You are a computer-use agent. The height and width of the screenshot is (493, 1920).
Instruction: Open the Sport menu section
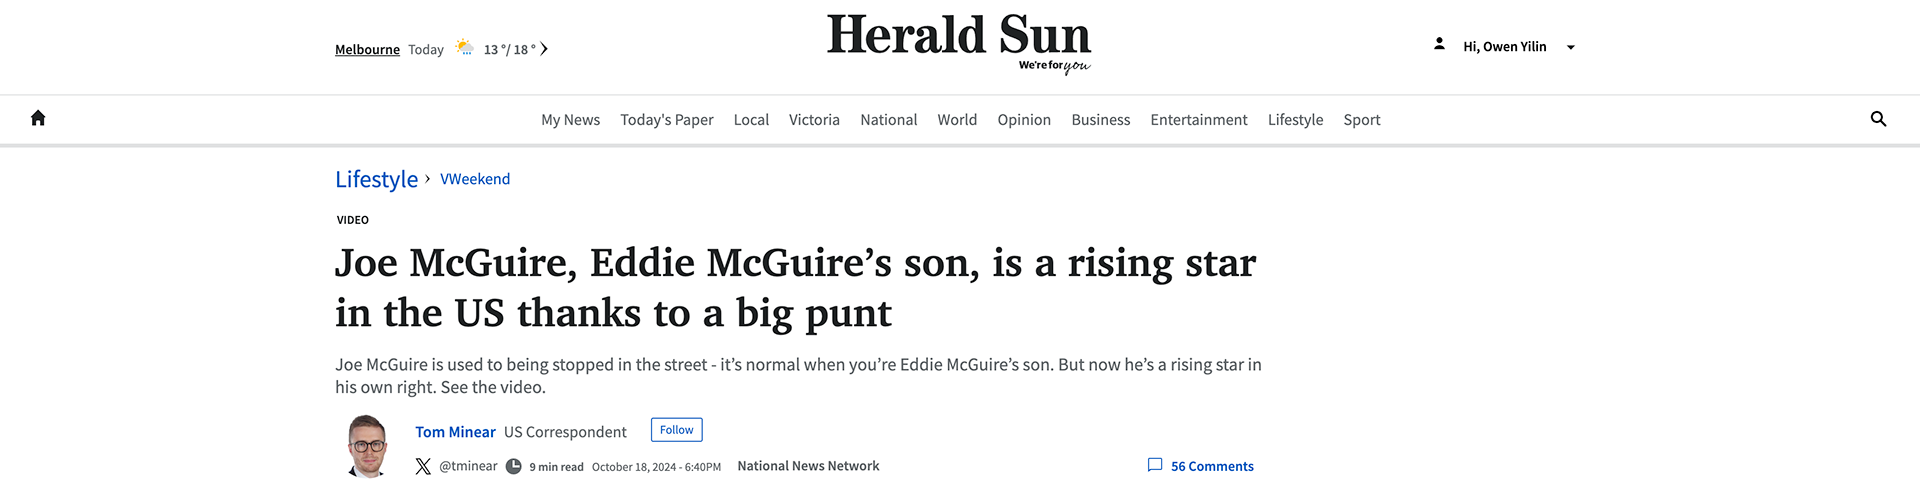[x=1361, y=120]
